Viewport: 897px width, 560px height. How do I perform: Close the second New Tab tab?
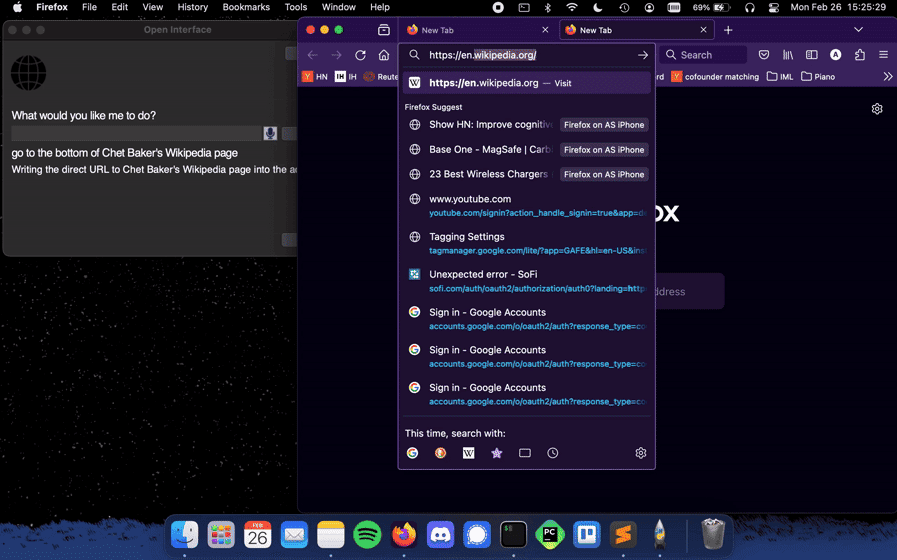tap(703, 30)
